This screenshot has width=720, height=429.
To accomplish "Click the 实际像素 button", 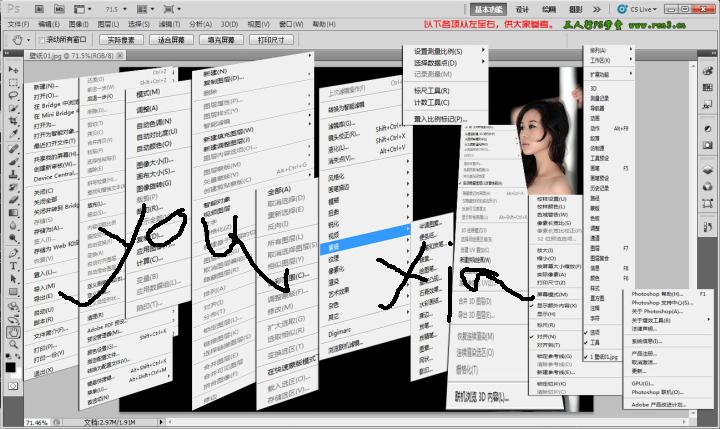I will tap(121, 40).
